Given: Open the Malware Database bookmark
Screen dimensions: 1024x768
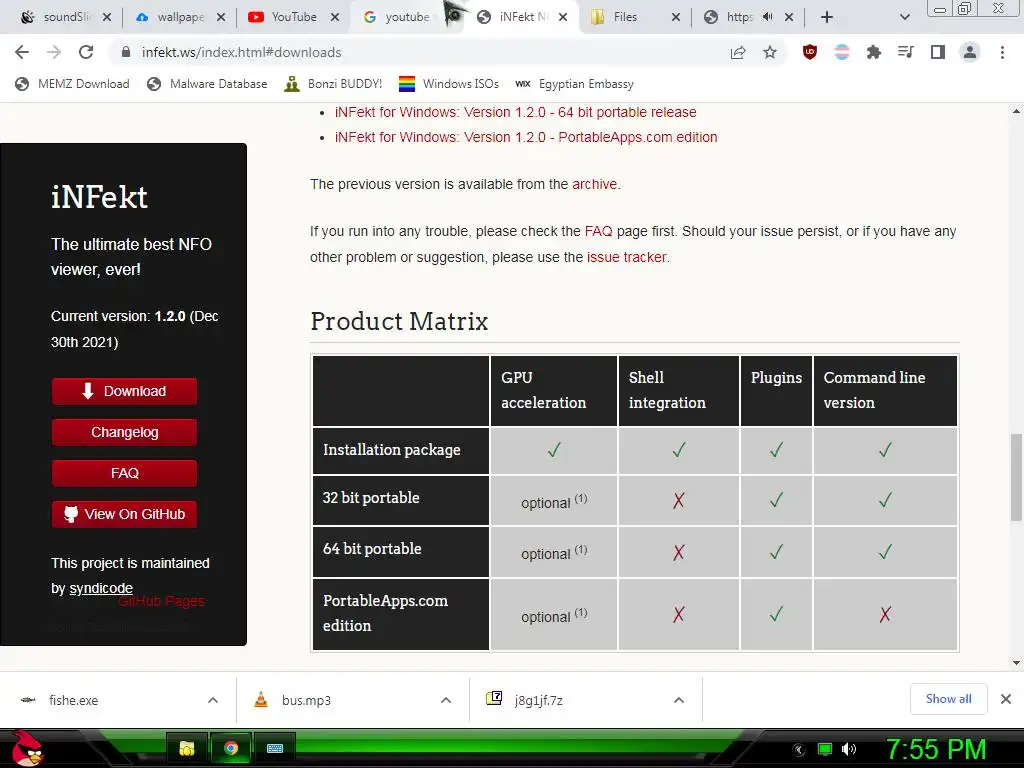Looking at the screenshot, I should [207, 84].
